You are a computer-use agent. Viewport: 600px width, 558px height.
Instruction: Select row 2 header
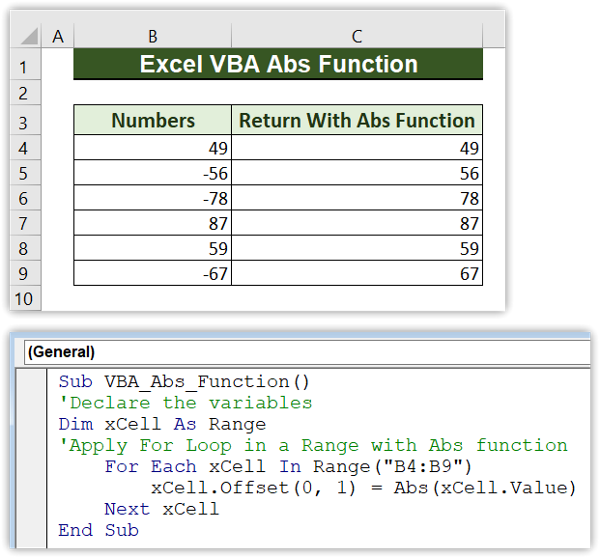[x=25, y=92]
